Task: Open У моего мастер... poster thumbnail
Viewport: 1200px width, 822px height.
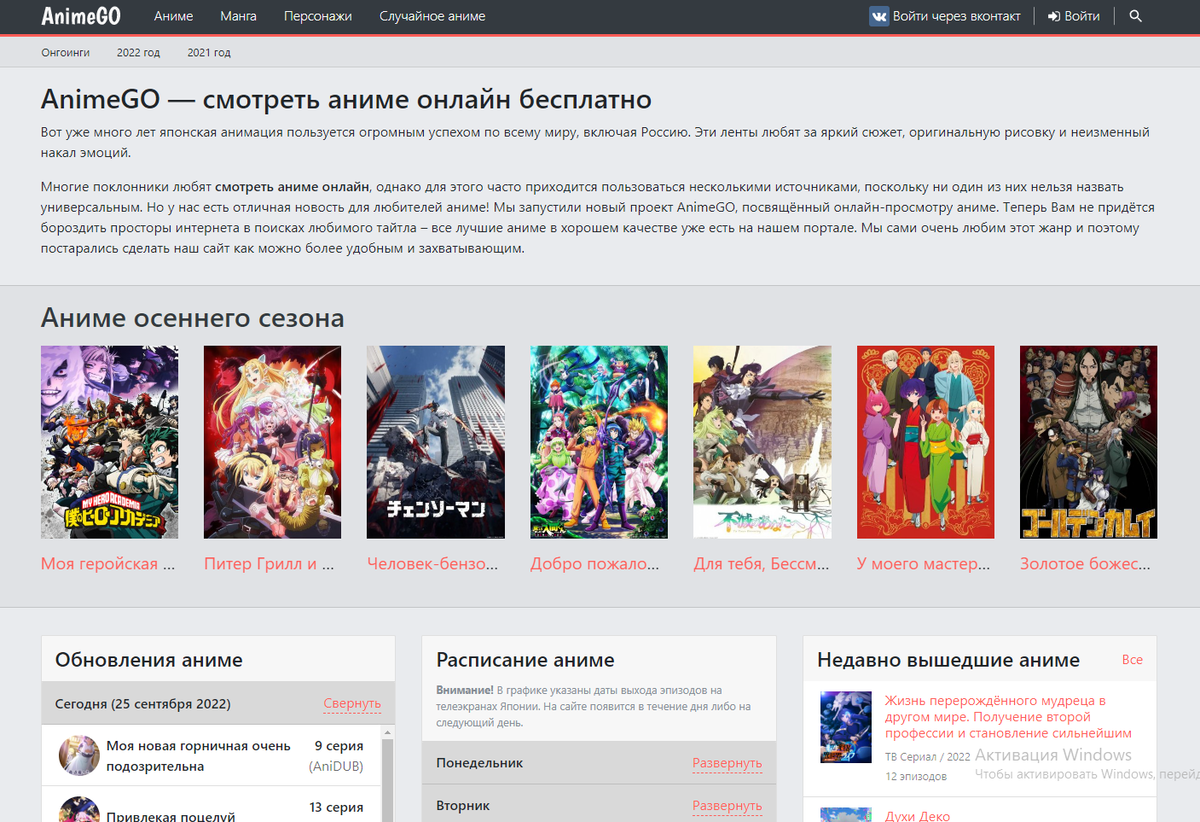Action: 926,442
